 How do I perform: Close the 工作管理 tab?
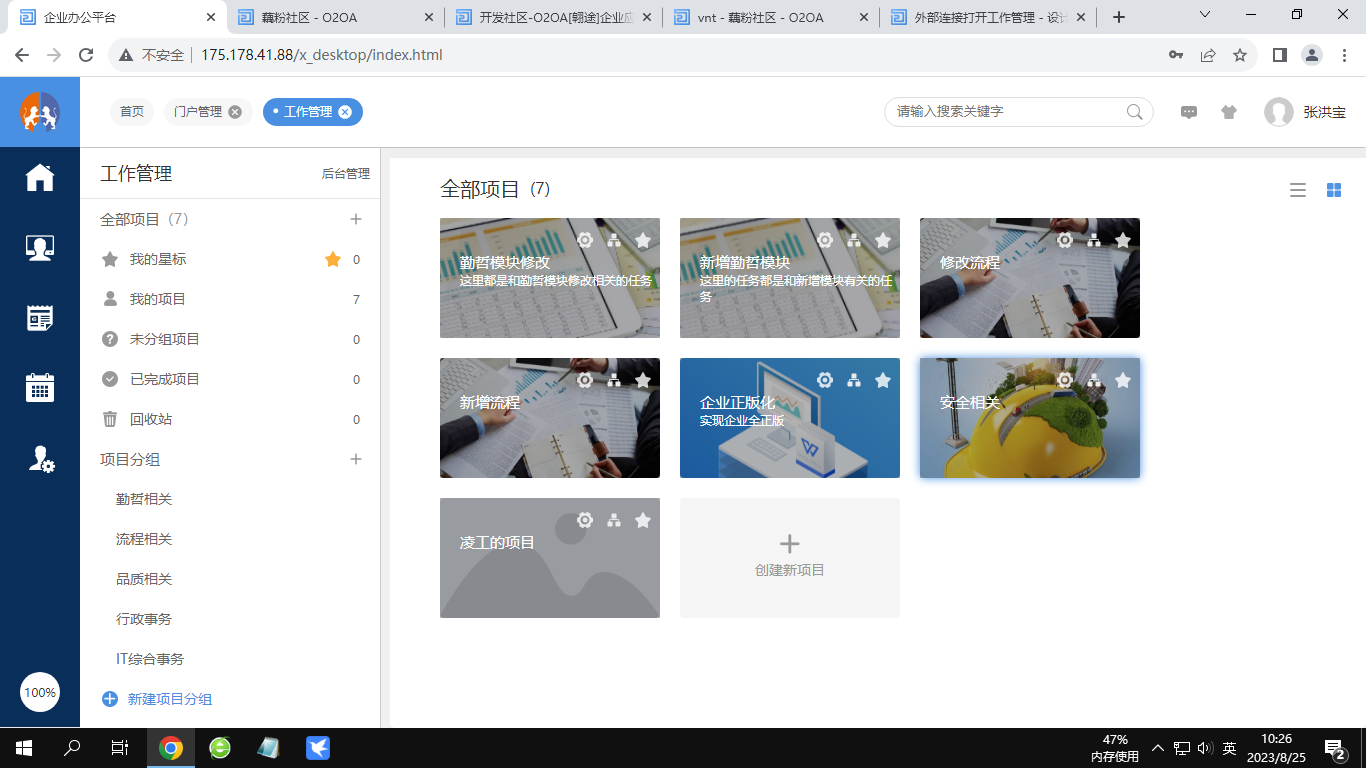point(345,112)
